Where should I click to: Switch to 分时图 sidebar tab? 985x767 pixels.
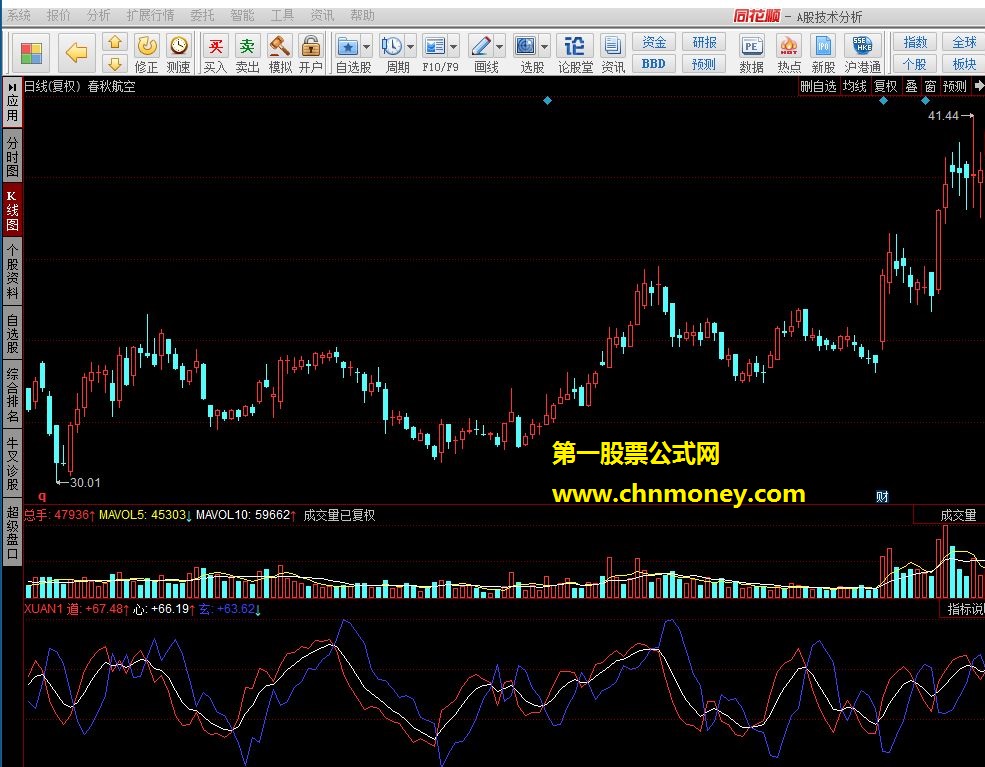(12, 156)
